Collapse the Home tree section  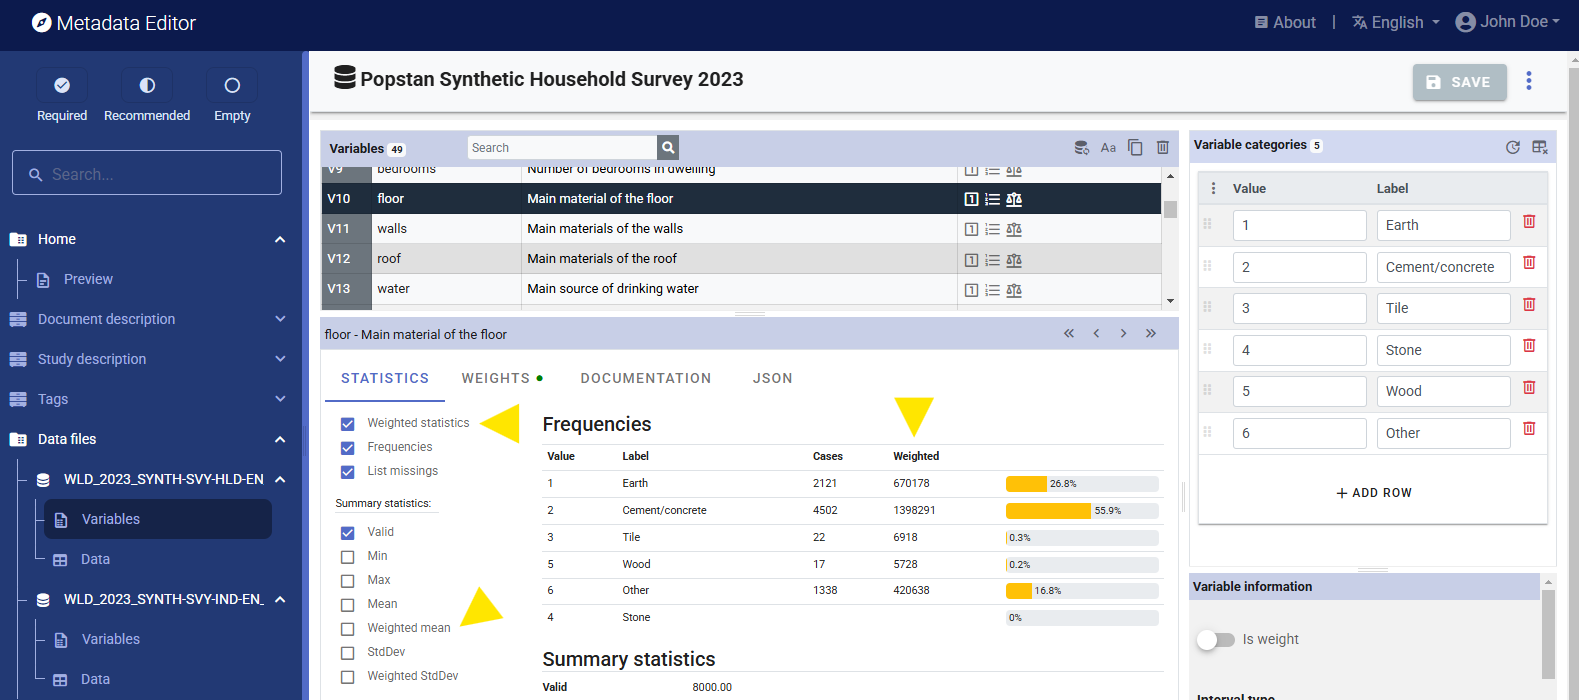coord(280,239)
